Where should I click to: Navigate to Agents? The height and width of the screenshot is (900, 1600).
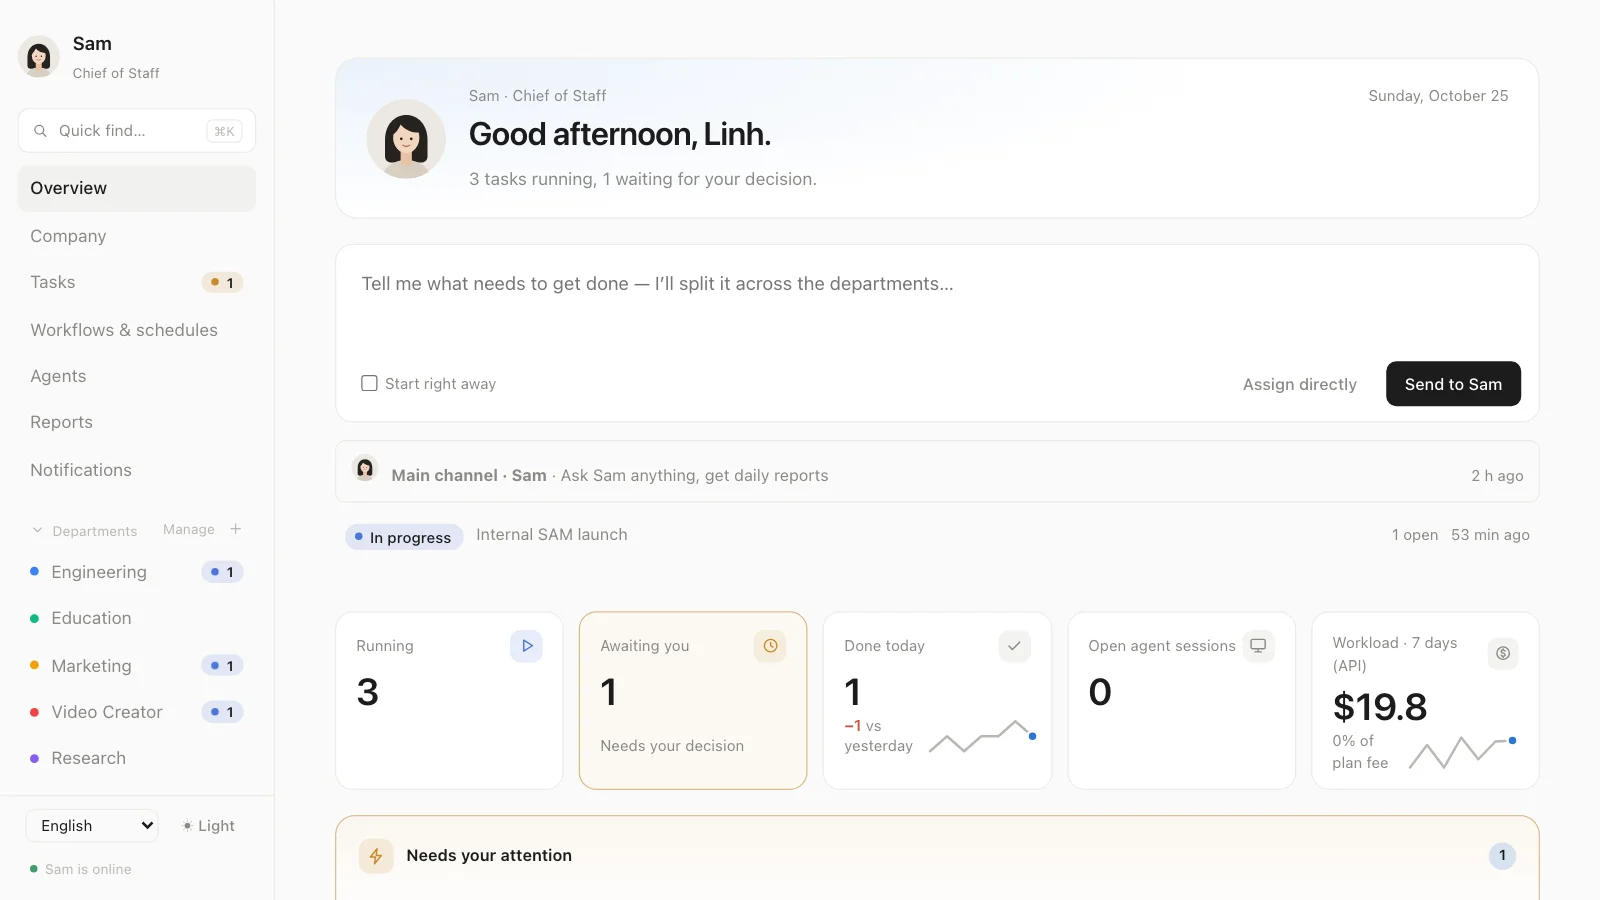click(x=137, y=376)
